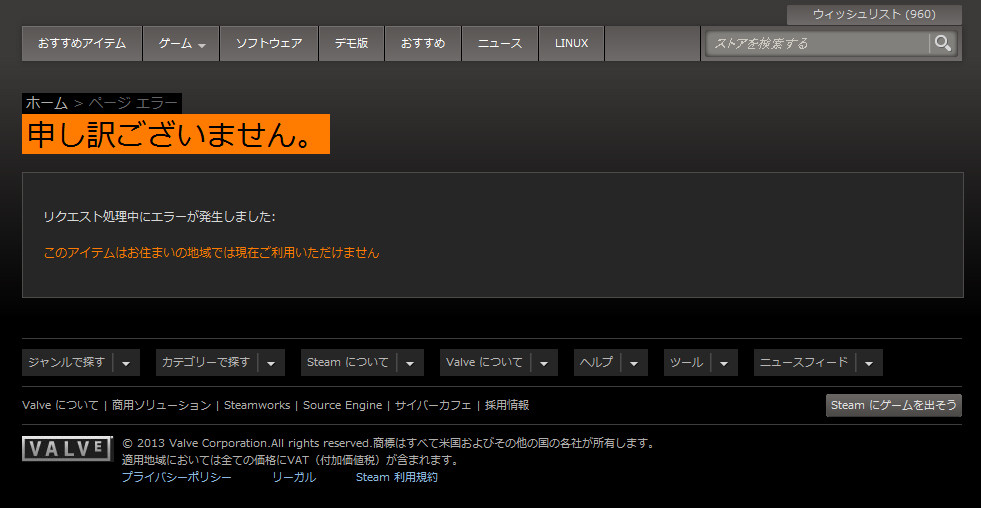
Task: Open the Steam について dropdown
Action: [x=362, y=362]
